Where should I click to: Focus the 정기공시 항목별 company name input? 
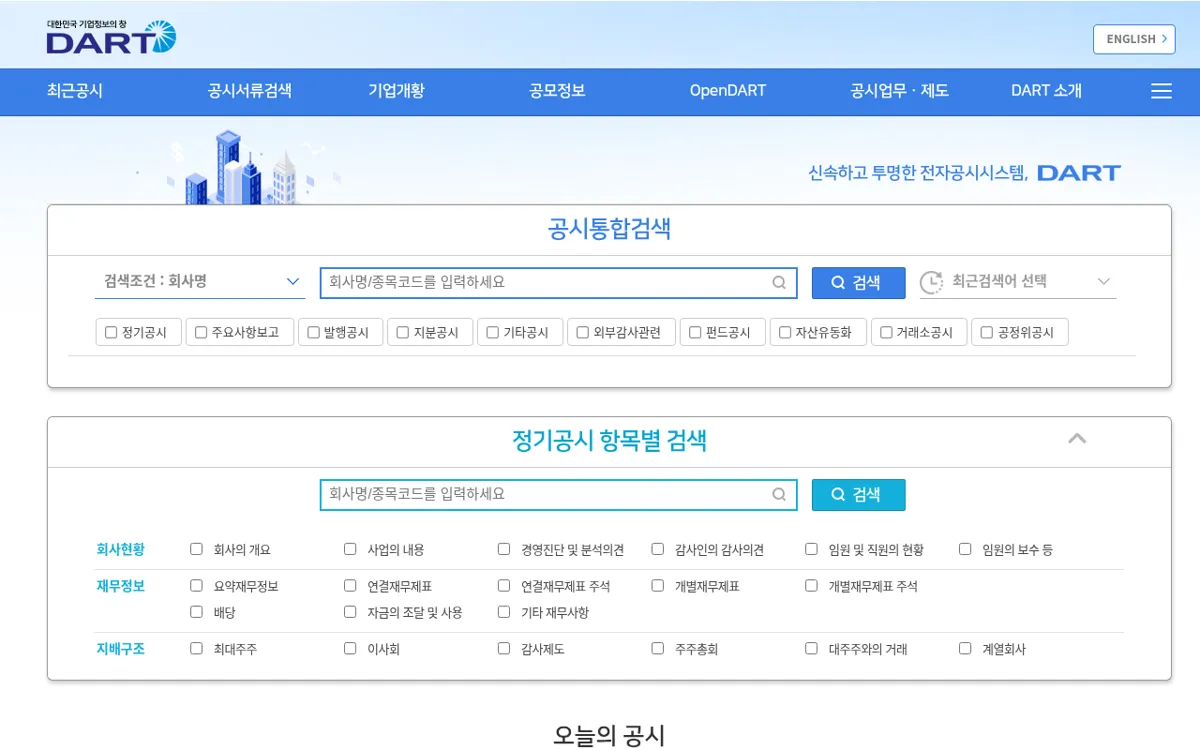tap(558, 495)
